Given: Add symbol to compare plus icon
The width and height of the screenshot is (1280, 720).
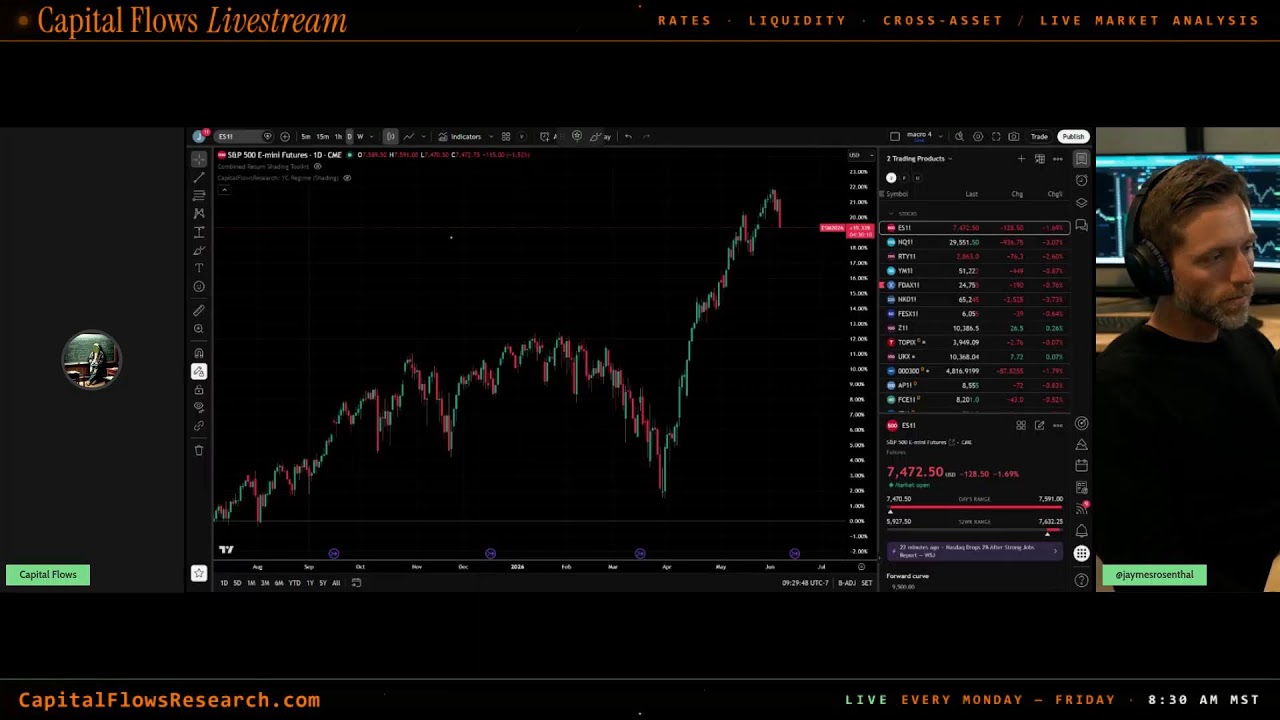Looking at the screenshot, I should pos(285,136).
